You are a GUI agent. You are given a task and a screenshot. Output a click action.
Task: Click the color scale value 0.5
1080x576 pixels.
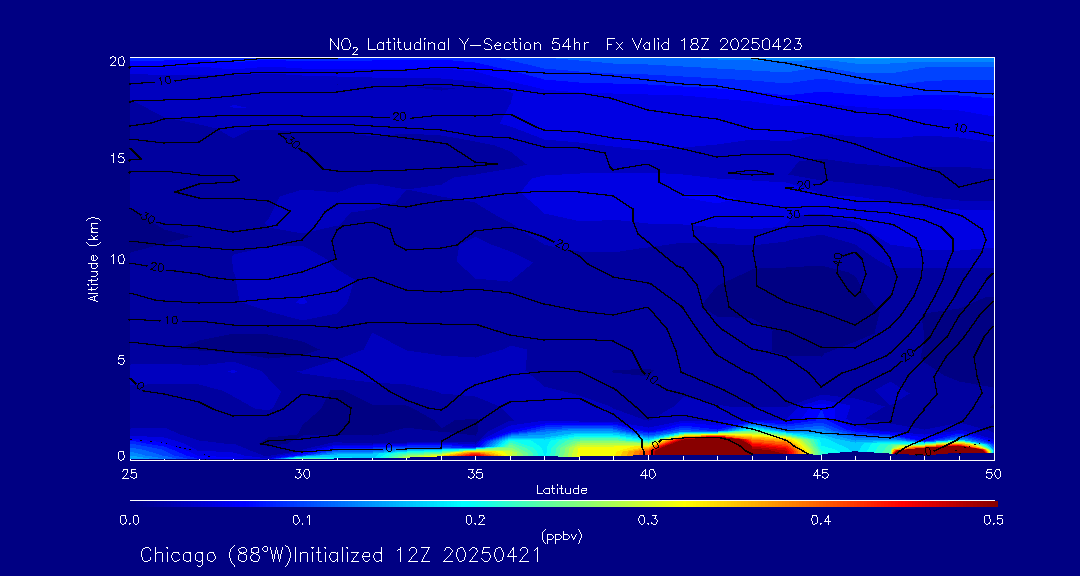coord(993,520)
